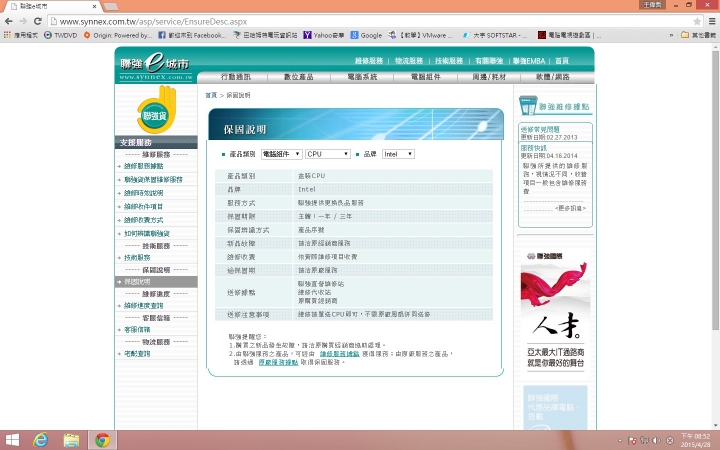Click 聯強EMBA header link
Viewport: 720px width, 450px height.
tap(529, 61)
